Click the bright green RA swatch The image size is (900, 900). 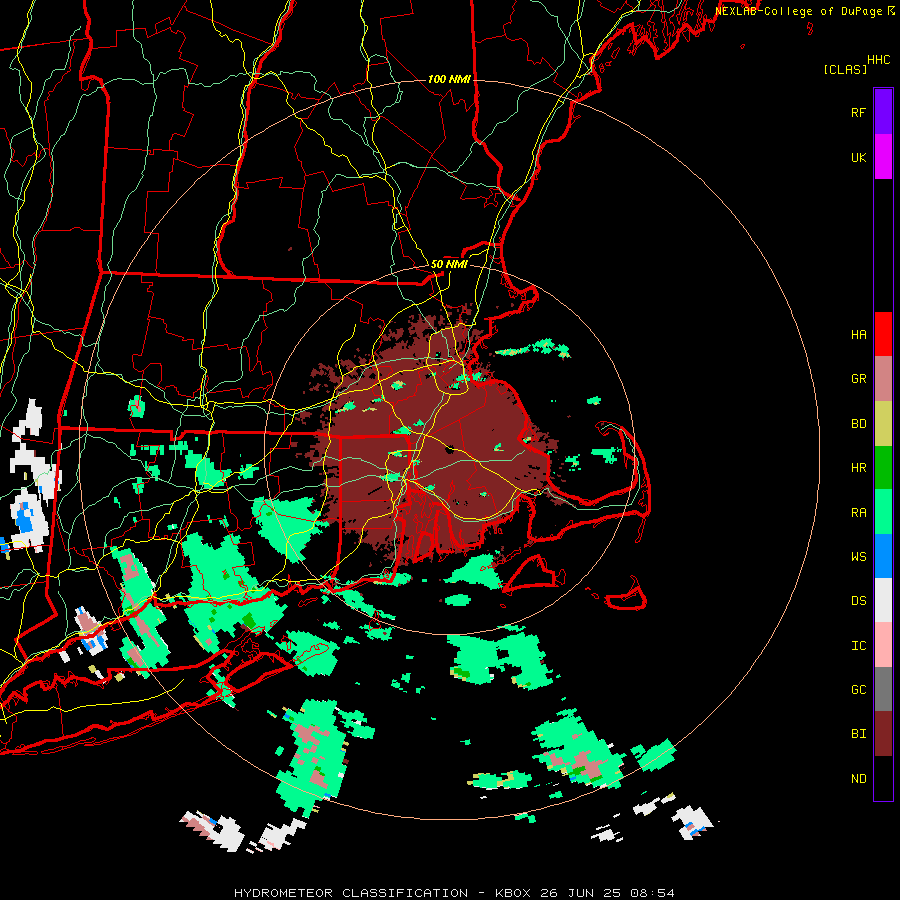click(883, 511)
